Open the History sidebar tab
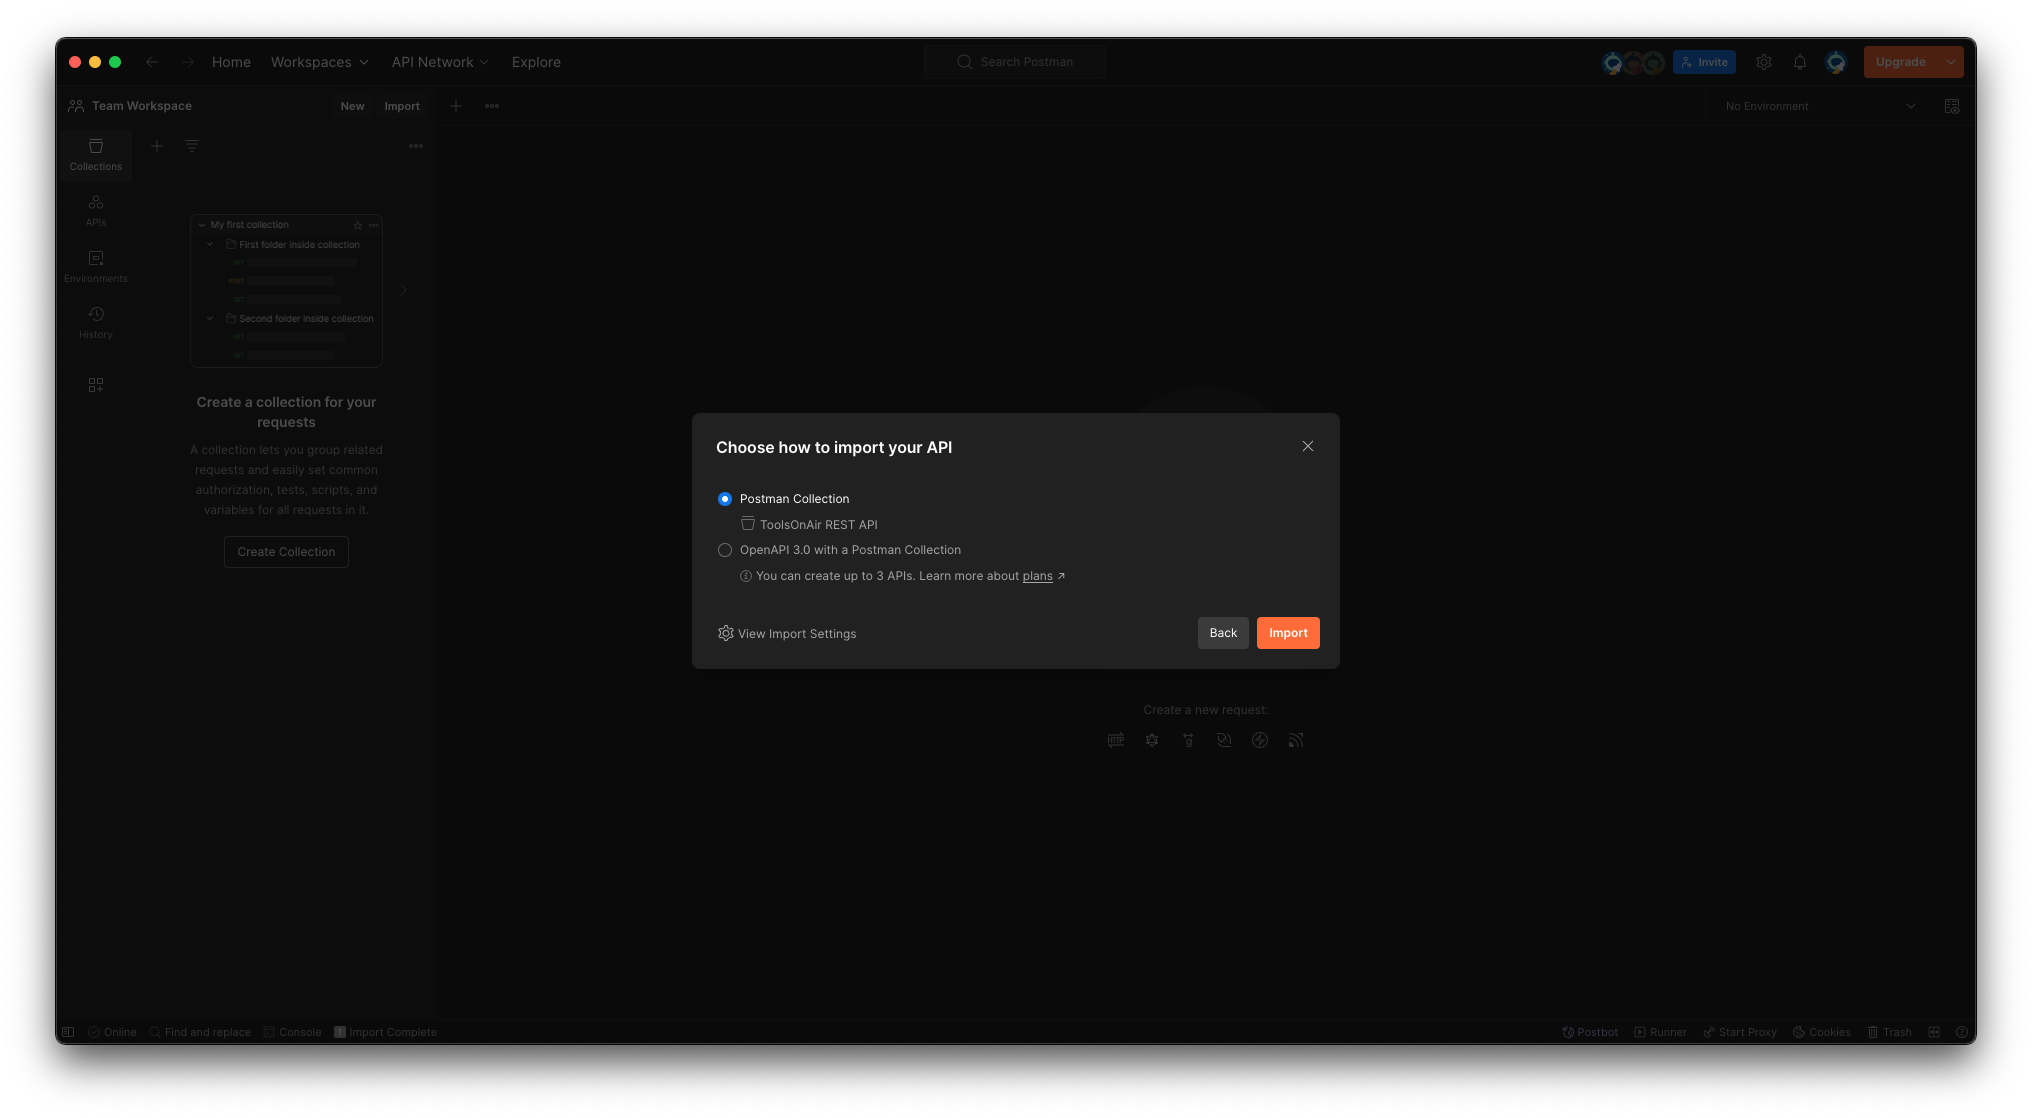The image size is (2032, 1118). pos(96,323)
